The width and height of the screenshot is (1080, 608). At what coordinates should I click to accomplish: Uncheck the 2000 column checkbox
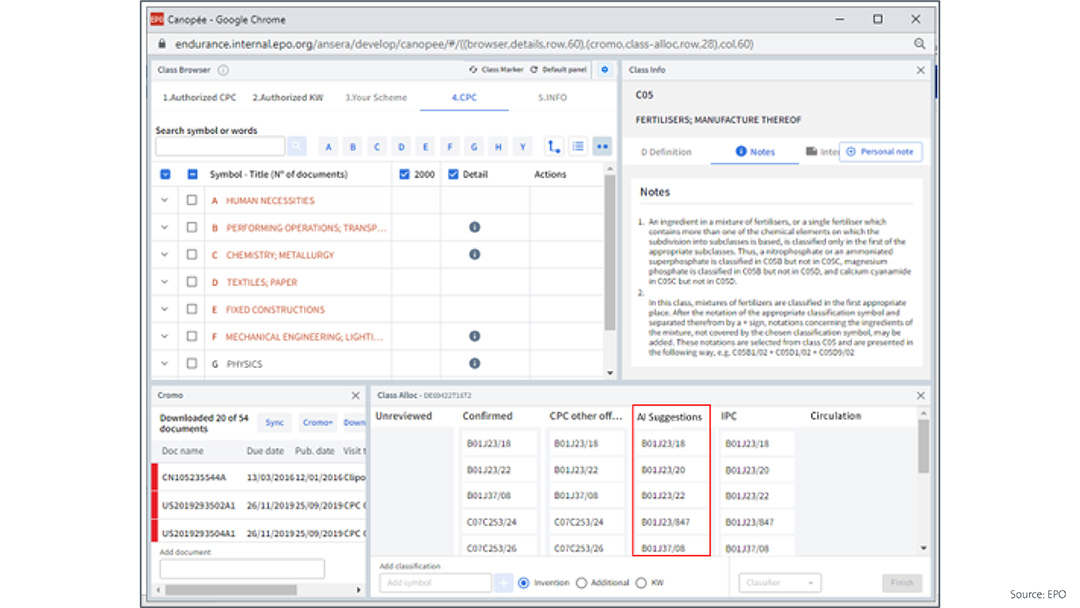point(405,174)
